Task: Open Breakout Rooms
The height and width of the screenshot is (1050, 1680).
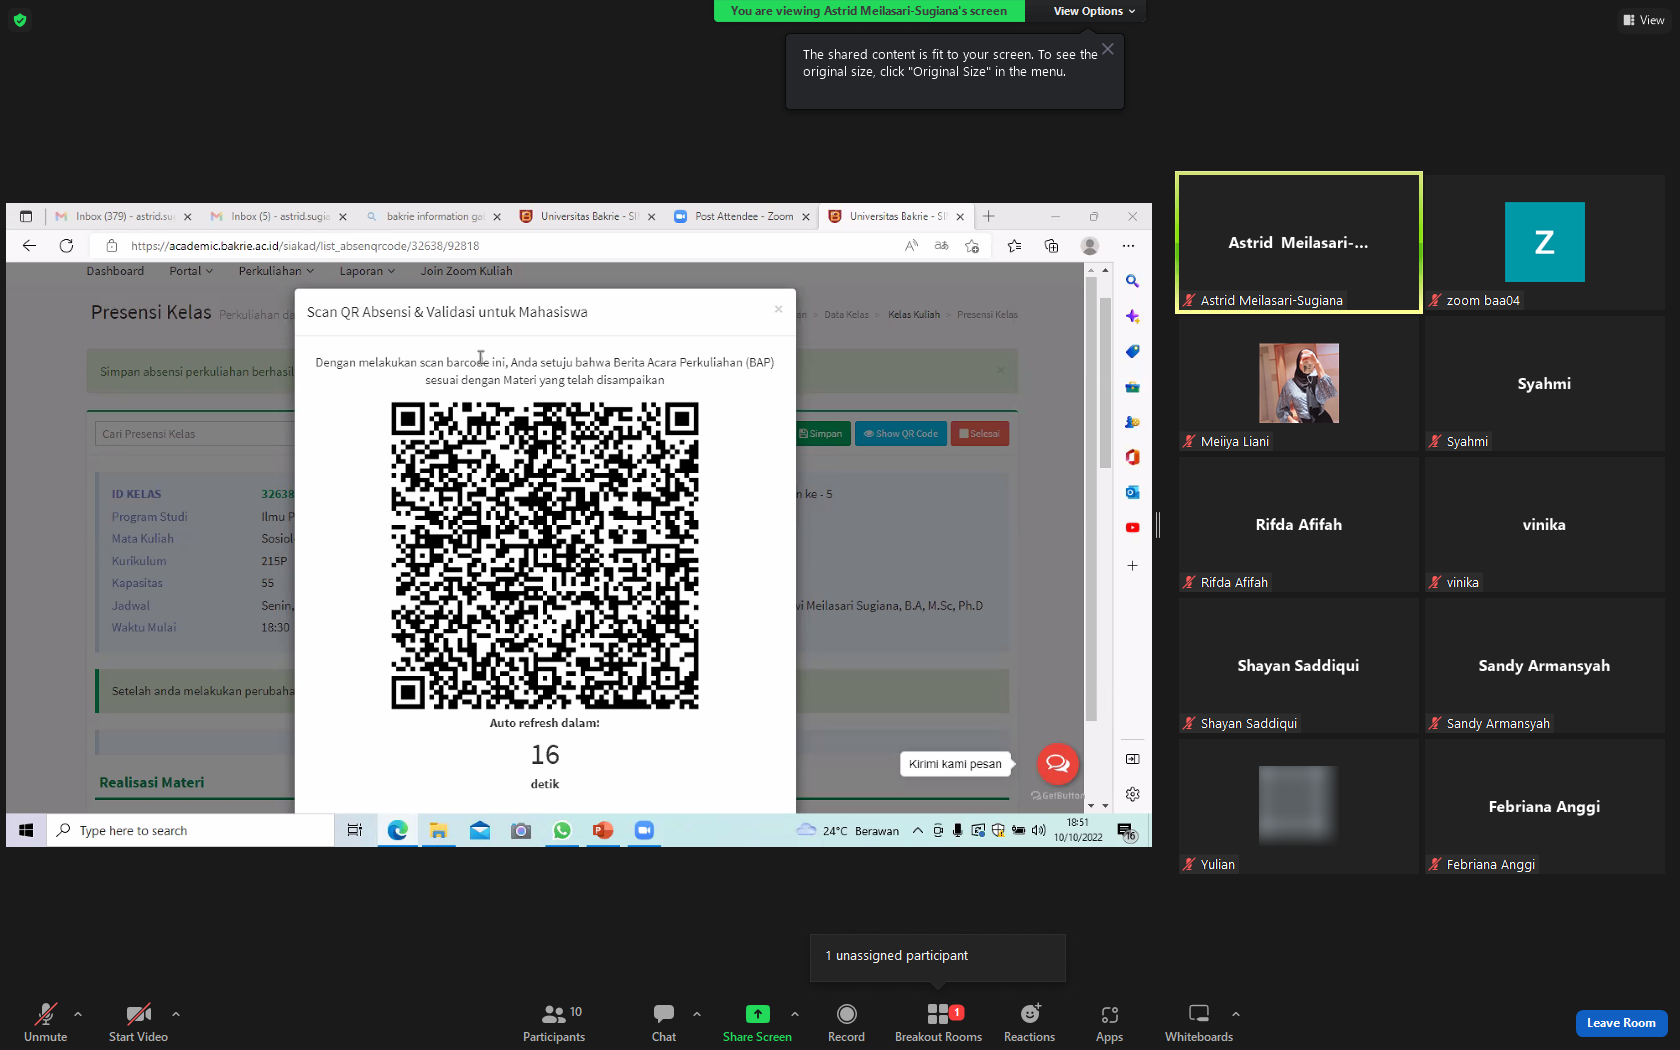Action: pyautogui.click(x=938, y=1022)
